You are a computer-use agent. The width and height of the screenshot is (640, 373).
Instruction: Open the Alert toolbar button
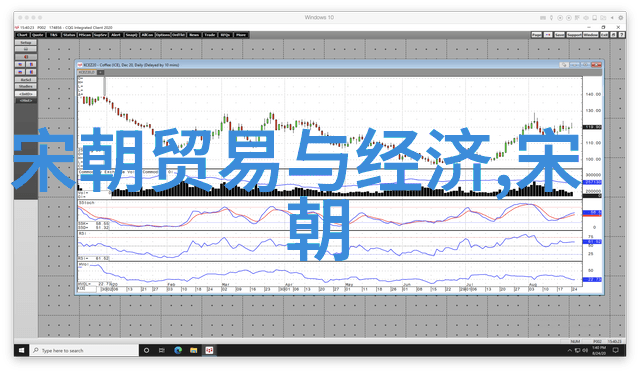(116, 35)
